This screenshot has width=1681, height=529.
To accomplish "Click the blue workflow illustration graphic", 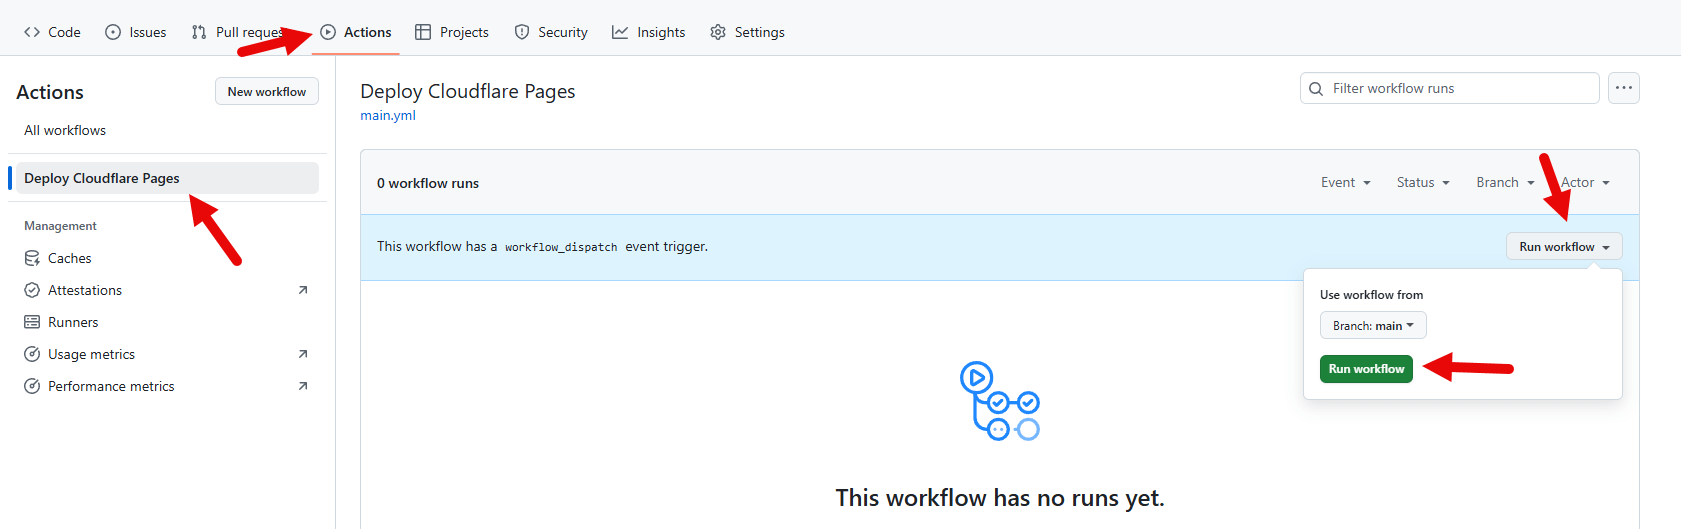I will point(1000,401).
